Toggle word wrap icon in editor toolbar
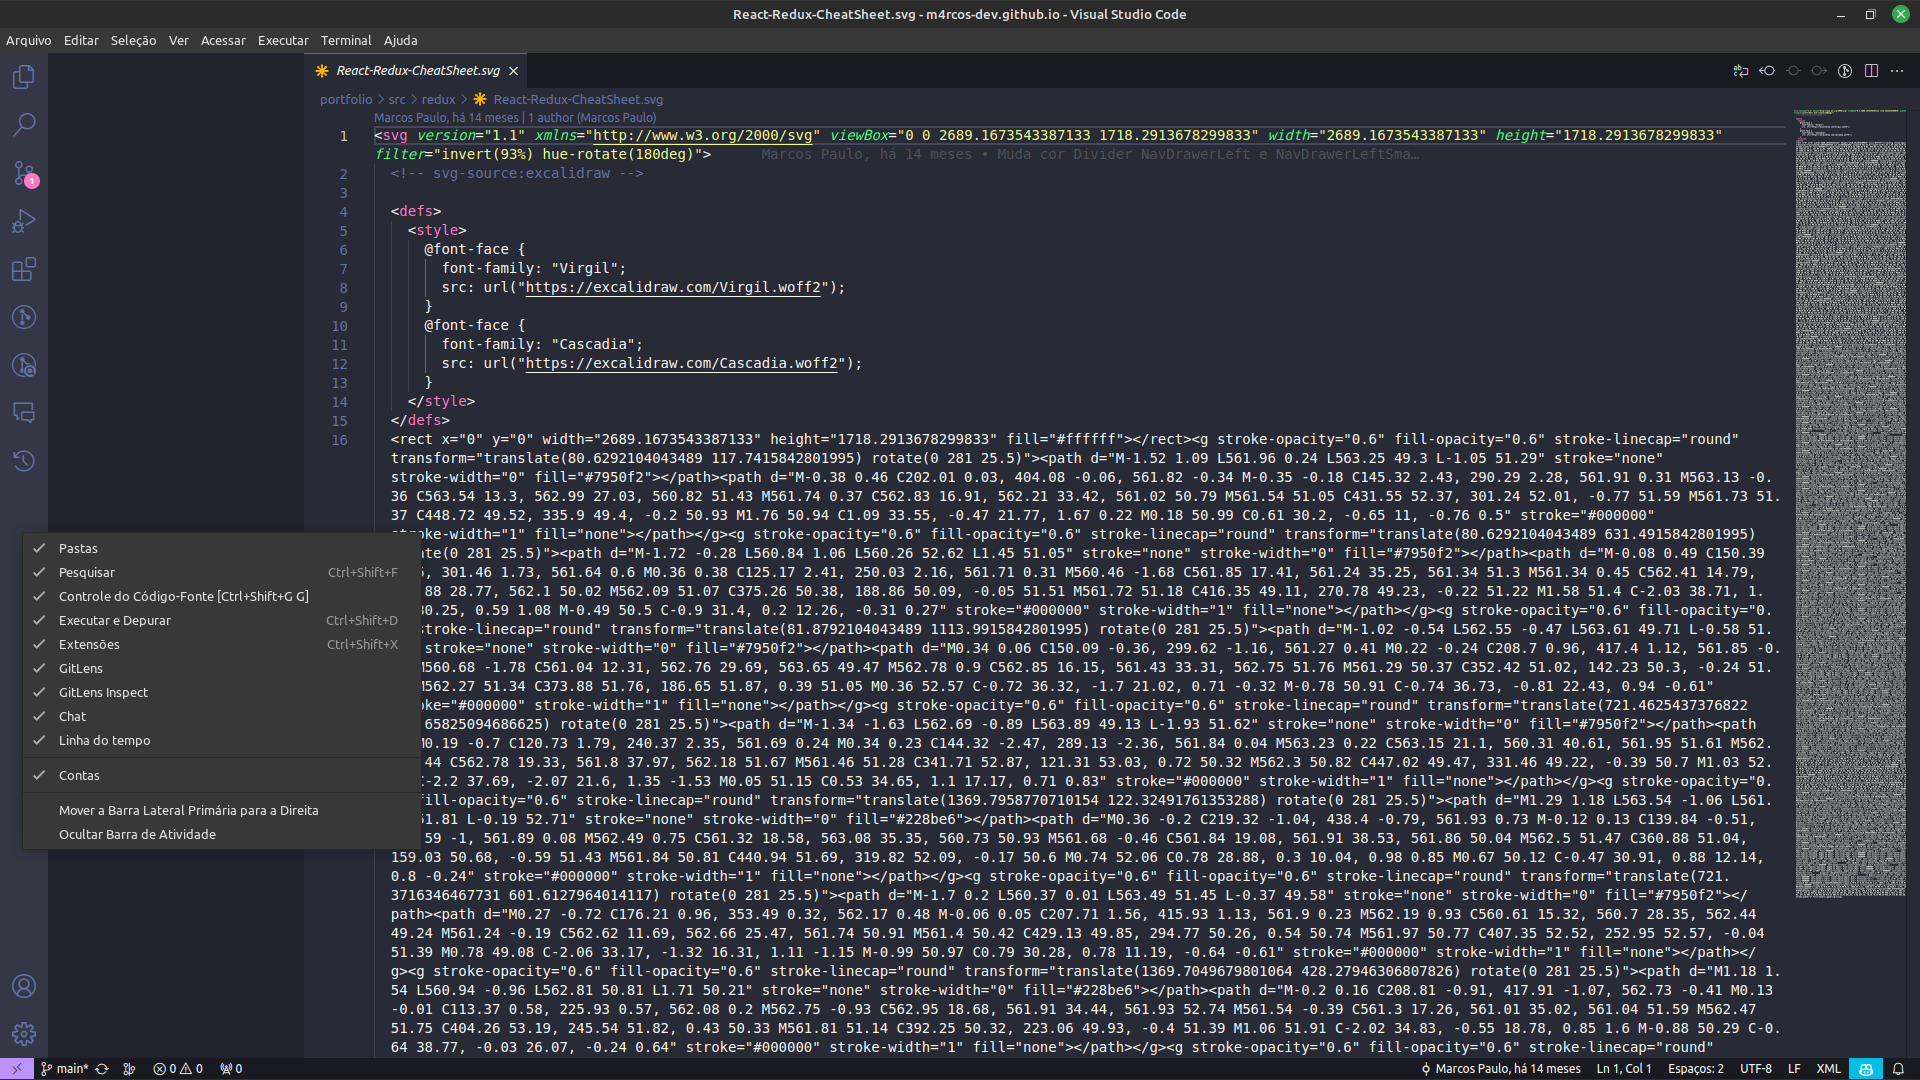The image size is (1920, 1080). 1741,71
